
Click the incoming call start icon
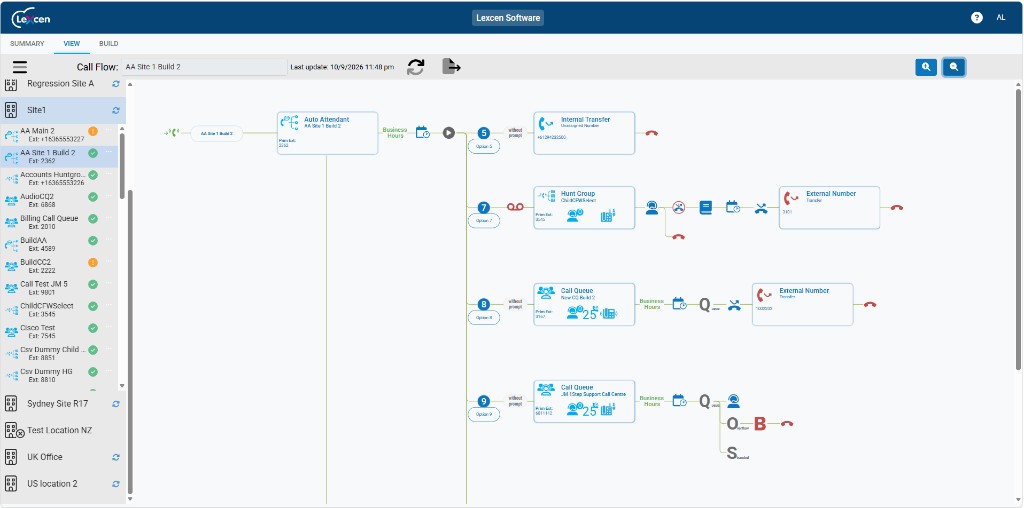tap(172, 133)
